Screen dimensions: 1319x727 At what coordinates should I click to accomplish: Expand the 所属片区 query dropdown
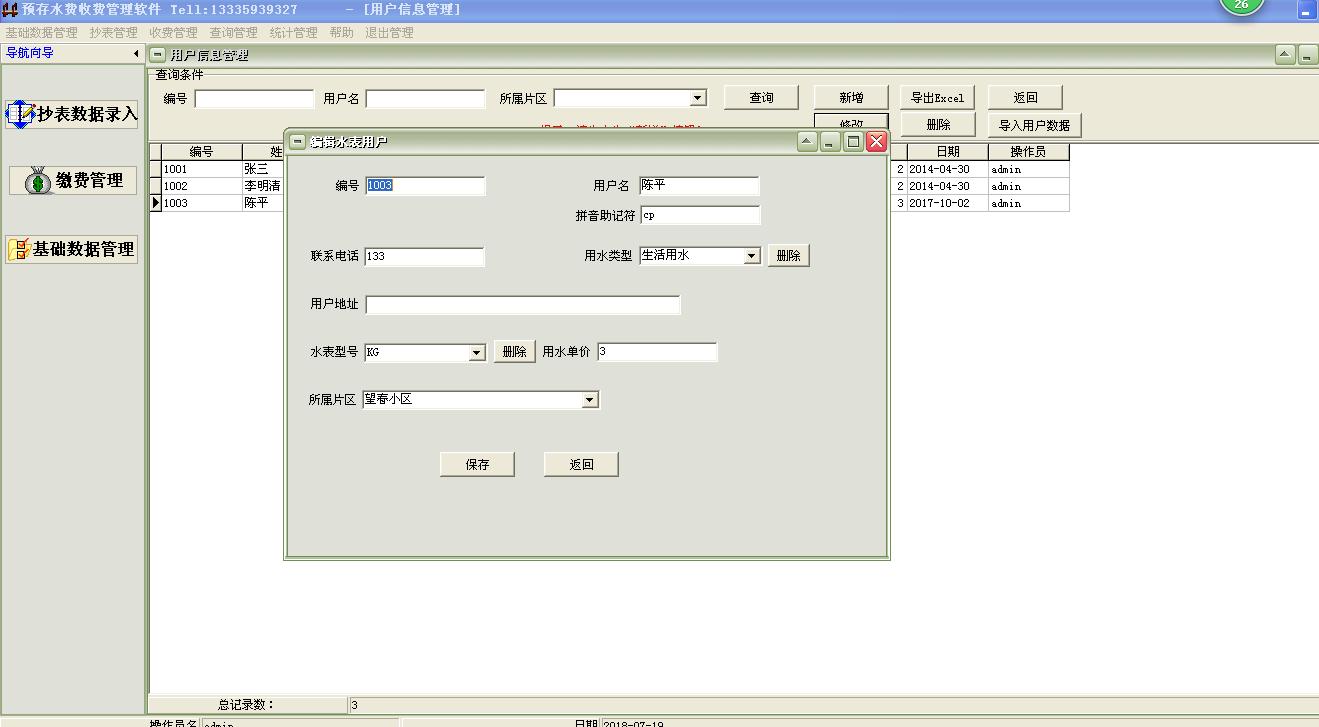tap(698, 98)
